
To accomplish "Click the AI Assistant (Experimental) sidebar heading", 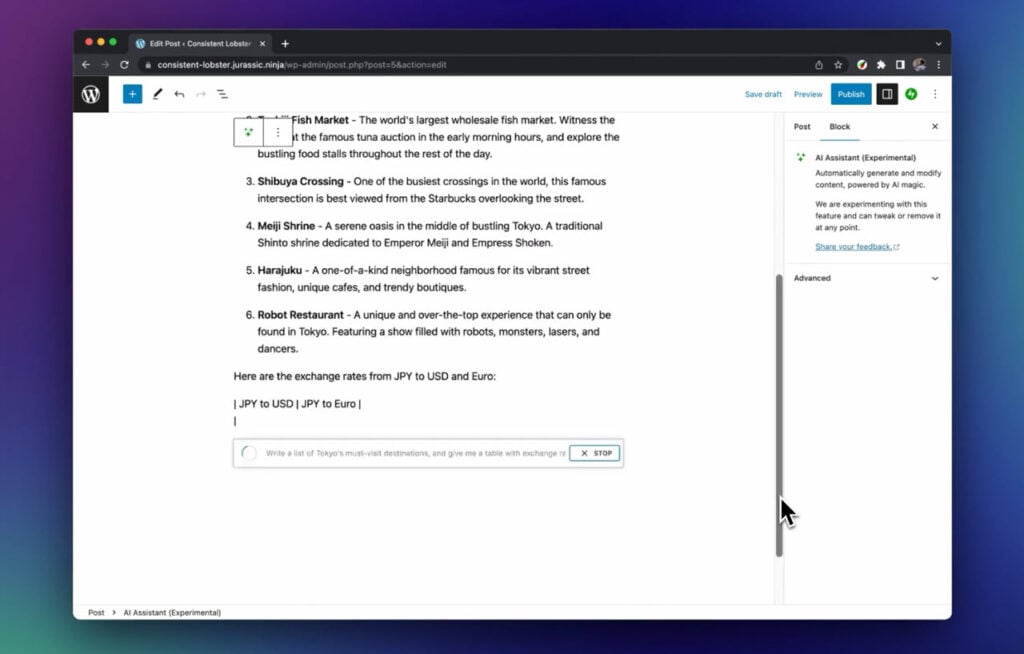I will [x=865, y=157].
